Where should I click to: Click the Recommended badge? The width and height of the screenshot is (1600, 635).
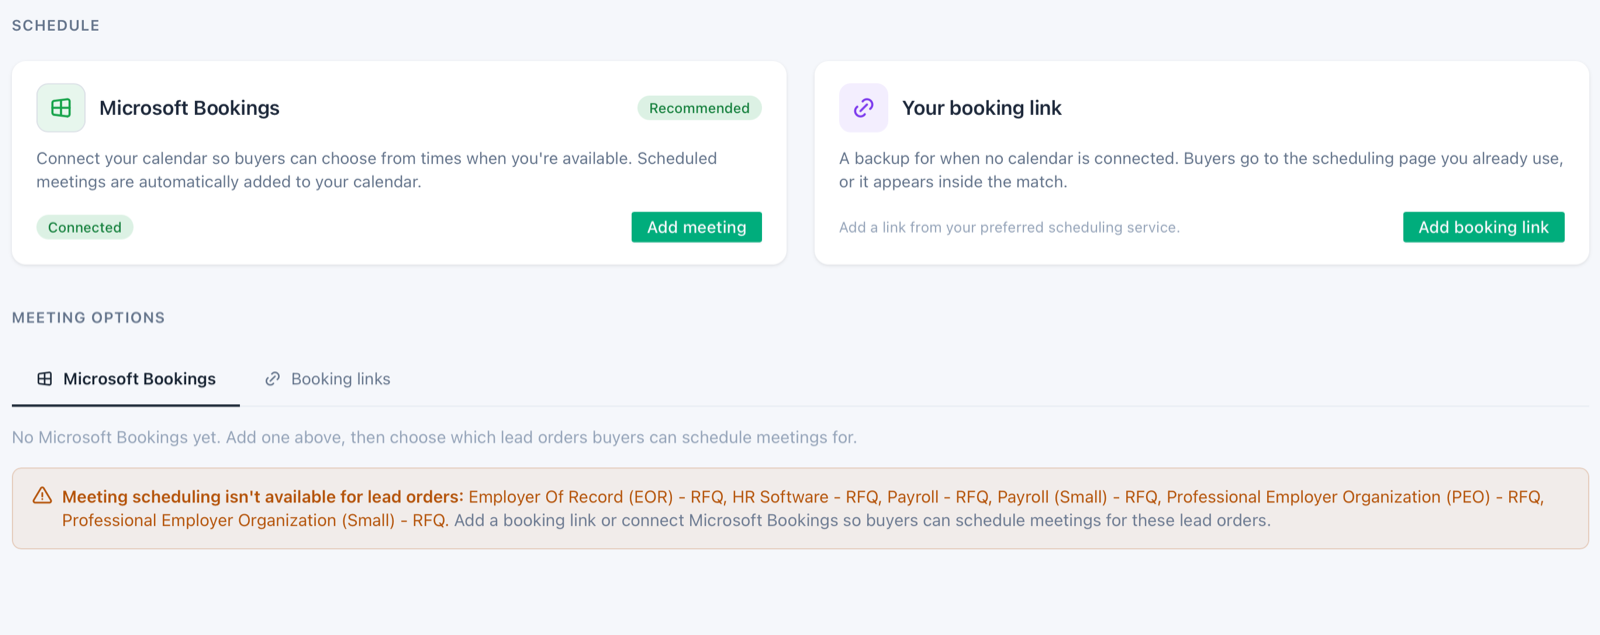point(699,108)
